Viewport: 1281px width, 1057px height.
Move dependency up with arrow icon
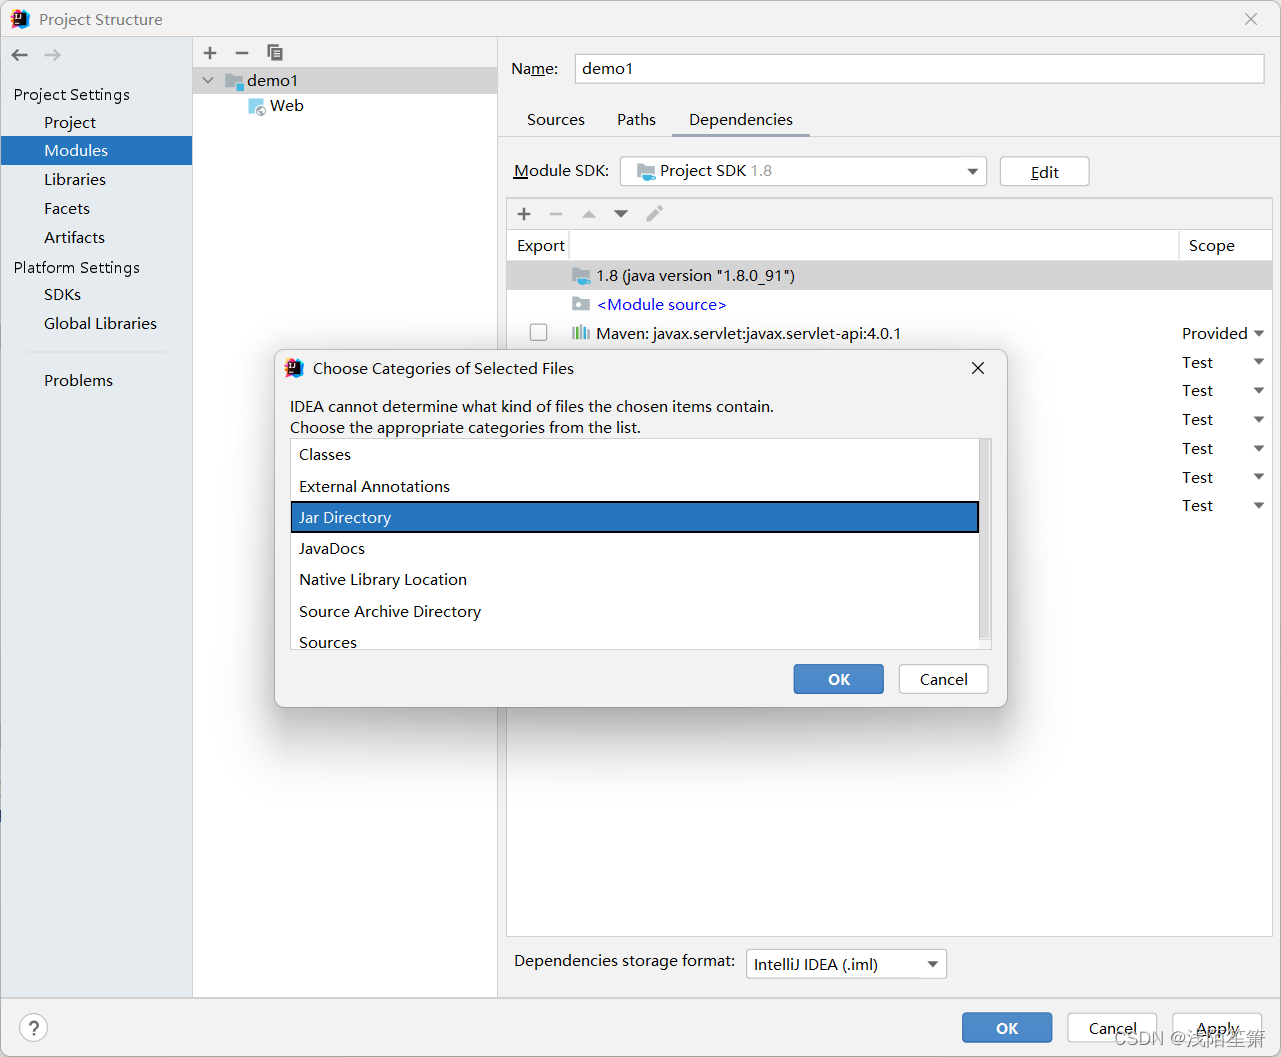pyautogui.click(x=588, y=213)
